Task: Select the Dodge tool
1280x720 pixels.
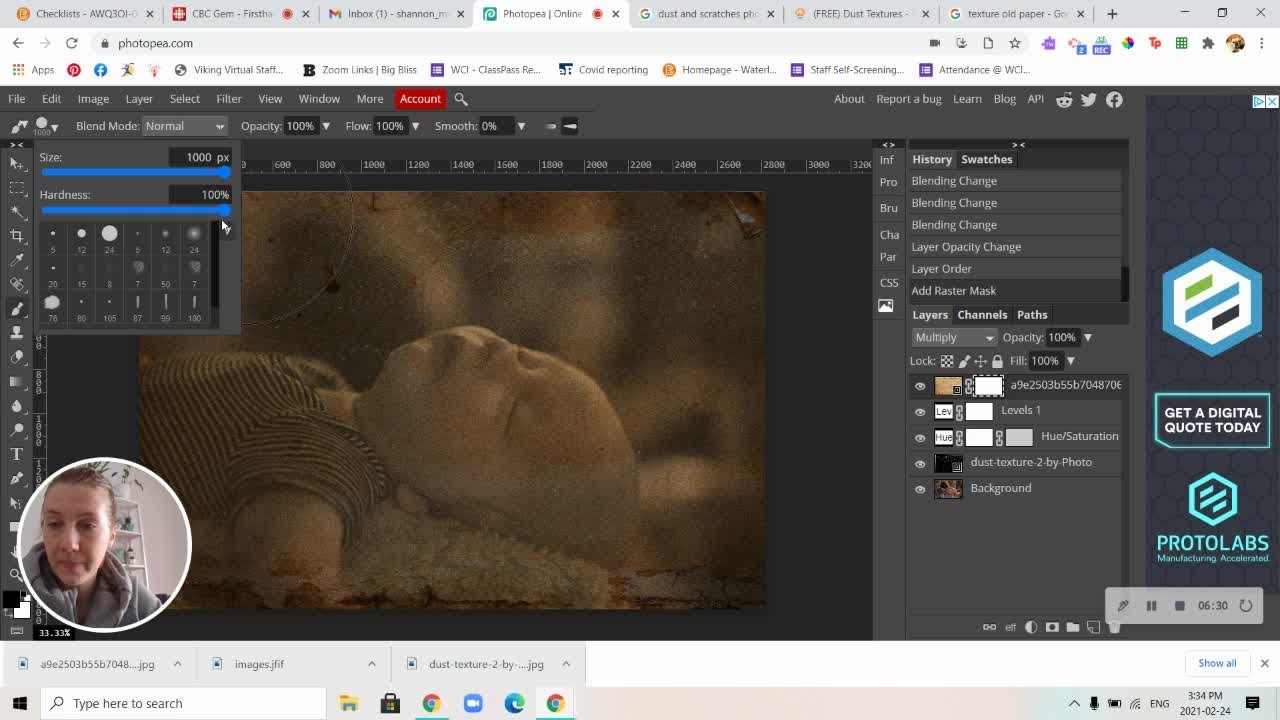Action: coord(16,429)
